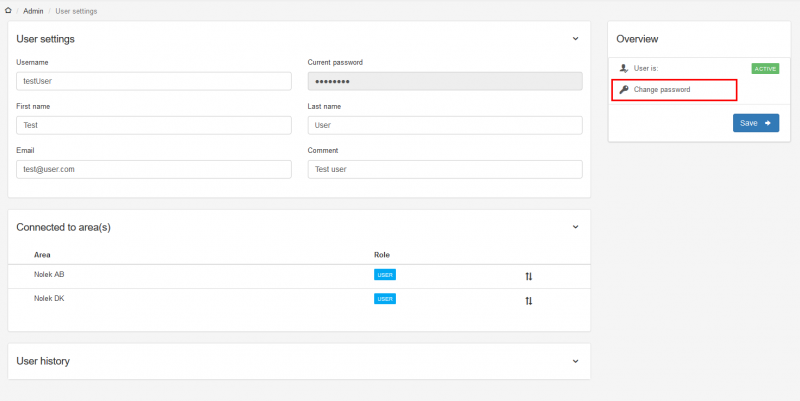Click the Area column header
Screen dimensions: 800x401
click(x=42, y=255)
